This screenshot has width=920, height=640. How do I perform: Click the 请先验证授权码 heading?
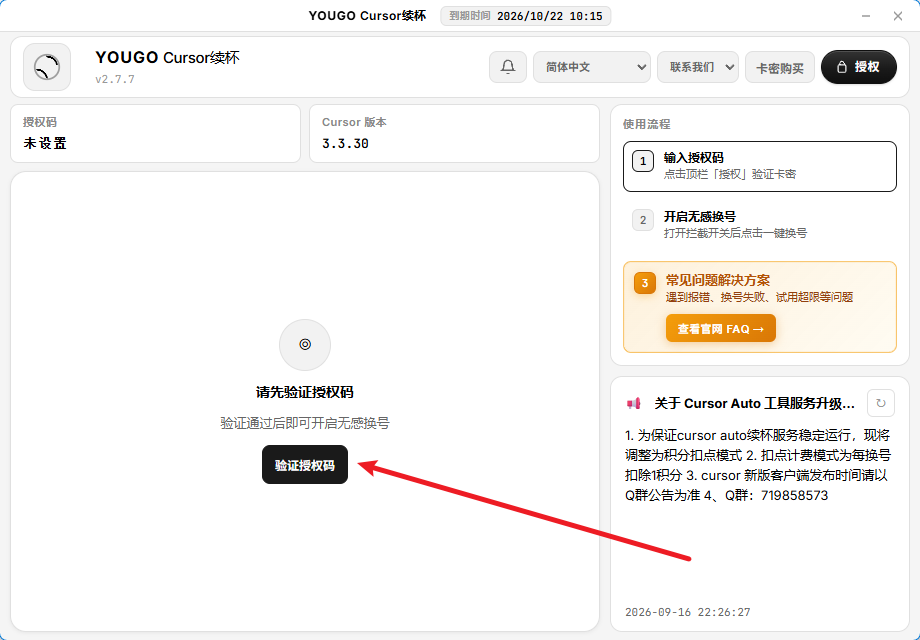tap(305, 392)
